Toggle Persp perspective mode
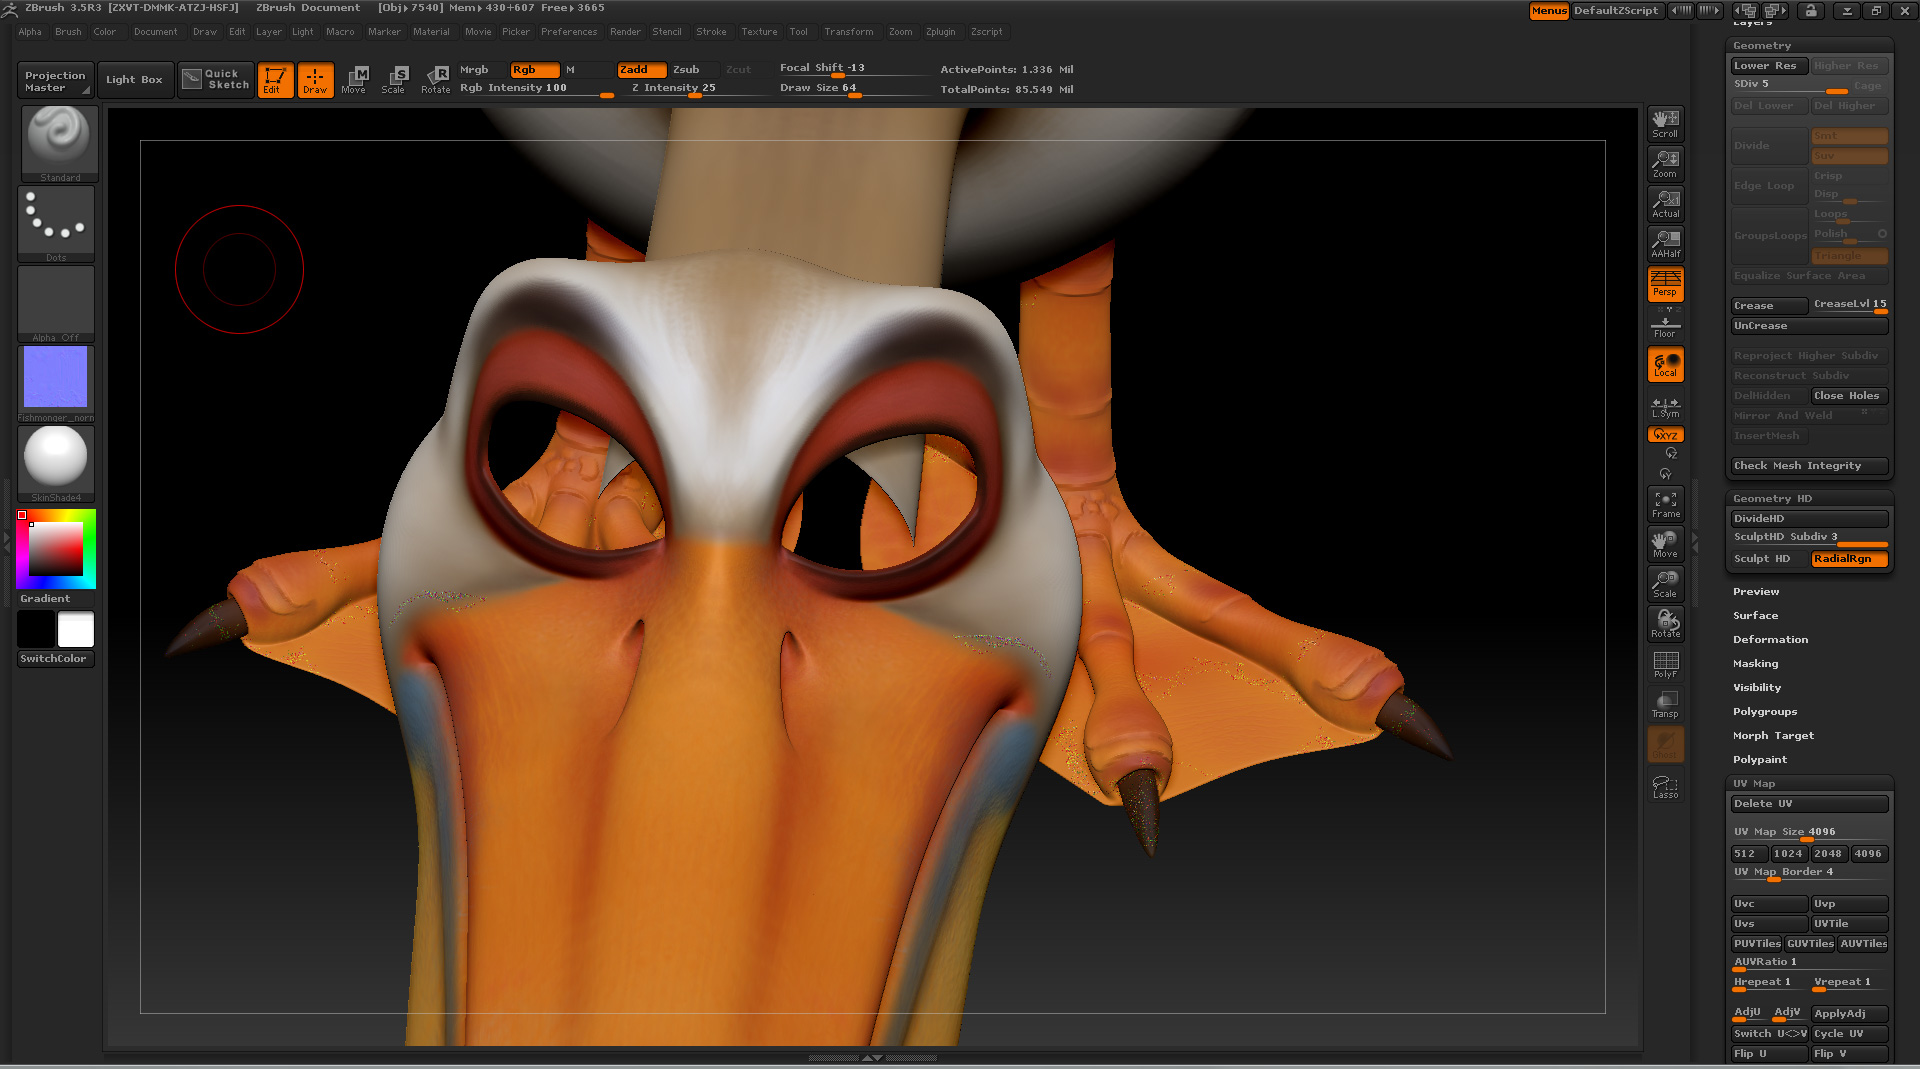The image size is (1920, 1069). point(1665,284)
